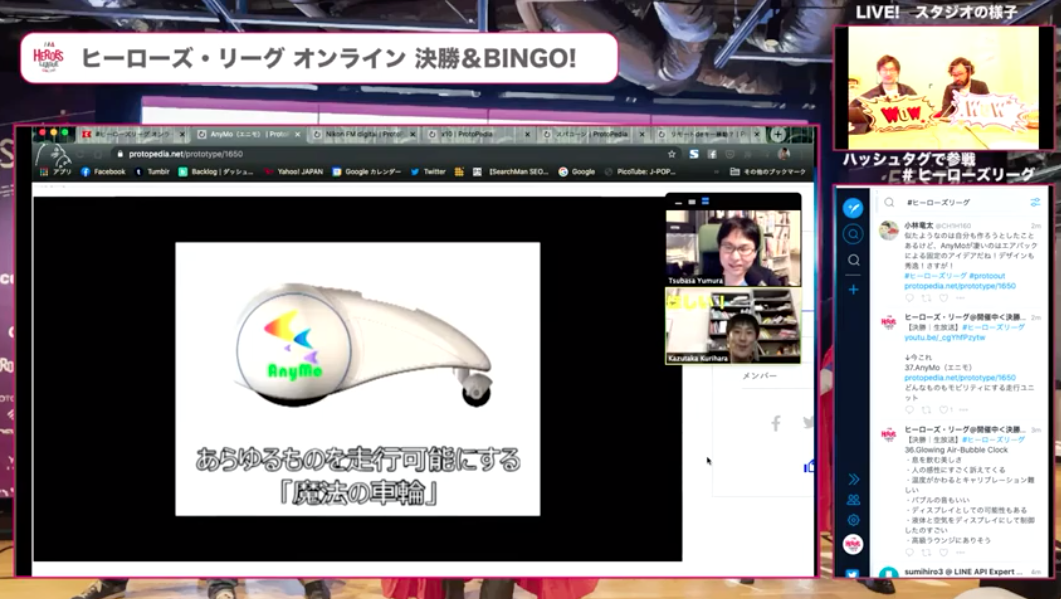Click the AnyMo slide image
1061x599 pixels.
358,379
